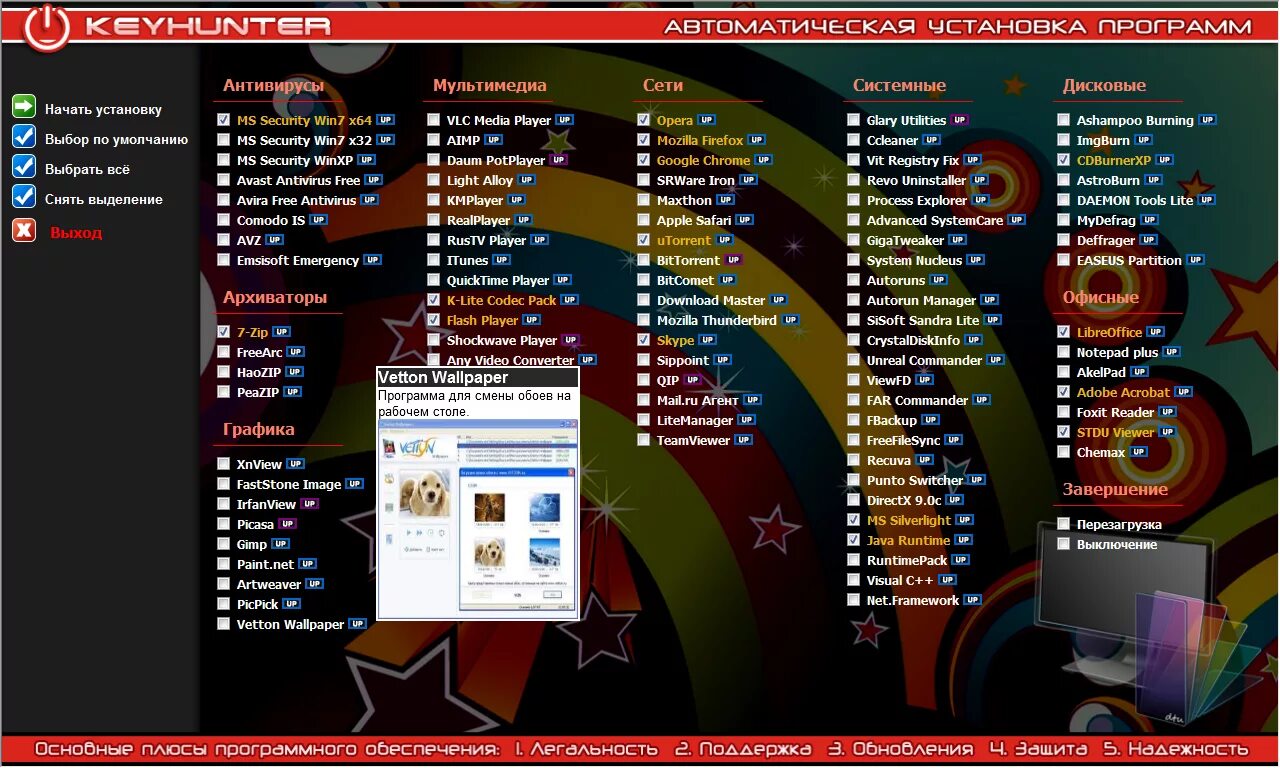Click the Графика section header
Screen dimensions: 1280x768
pyautogui.click(x=259, y=430)
